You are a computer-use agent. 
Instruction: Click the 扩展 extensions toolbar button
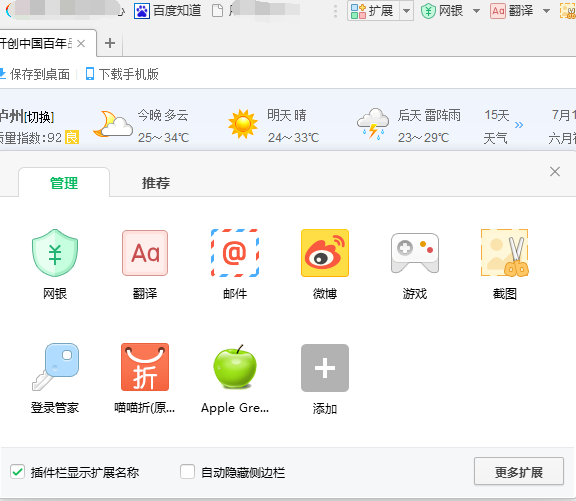(373, 11)
